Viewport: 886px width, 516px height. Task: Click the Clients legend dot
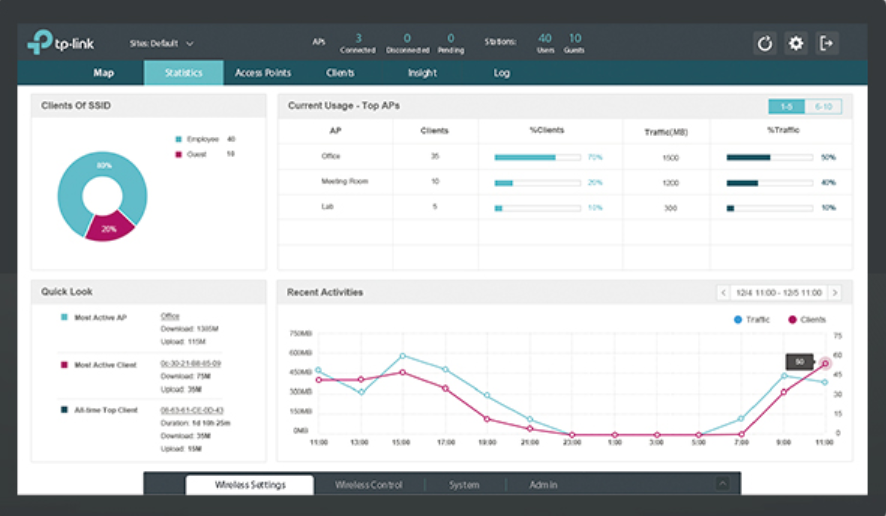click(x=793, y=320)
